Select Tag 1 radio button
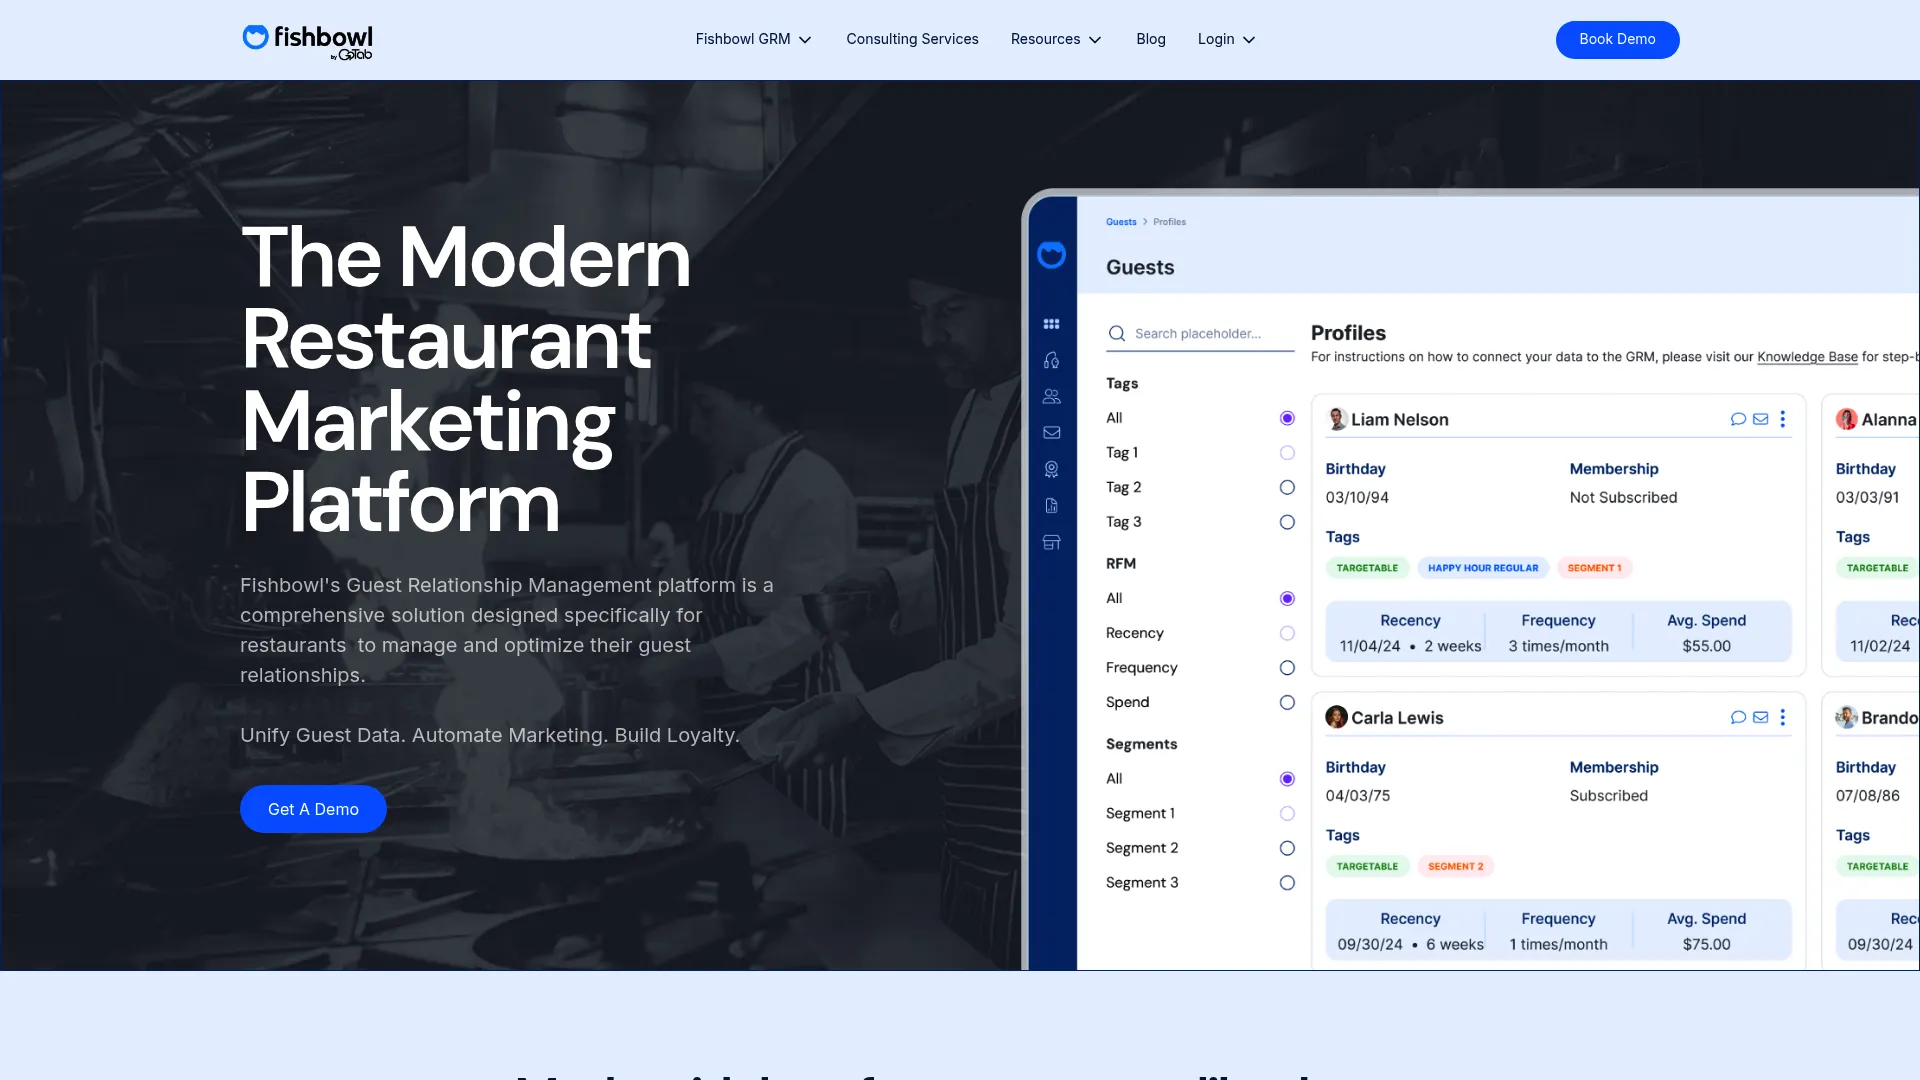1920x1080 pixels. coord(1287,453)
